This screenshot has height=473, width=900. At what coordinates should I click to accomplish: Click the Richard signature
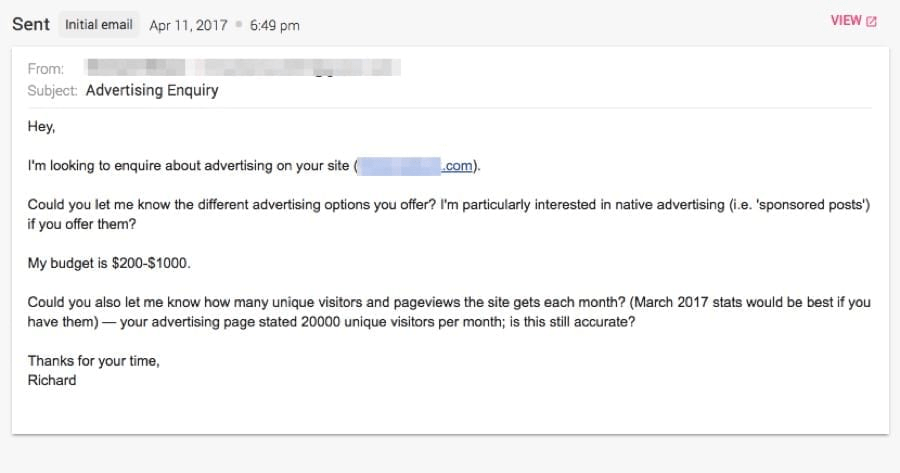click(x=52, y=380)
